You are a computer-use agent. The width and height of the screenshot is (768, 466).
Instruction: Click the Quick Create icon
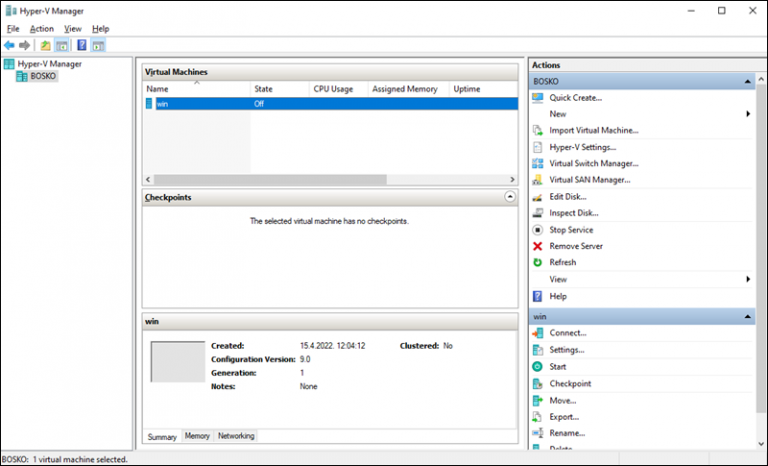pyautogui.click(x=538, y=98)
